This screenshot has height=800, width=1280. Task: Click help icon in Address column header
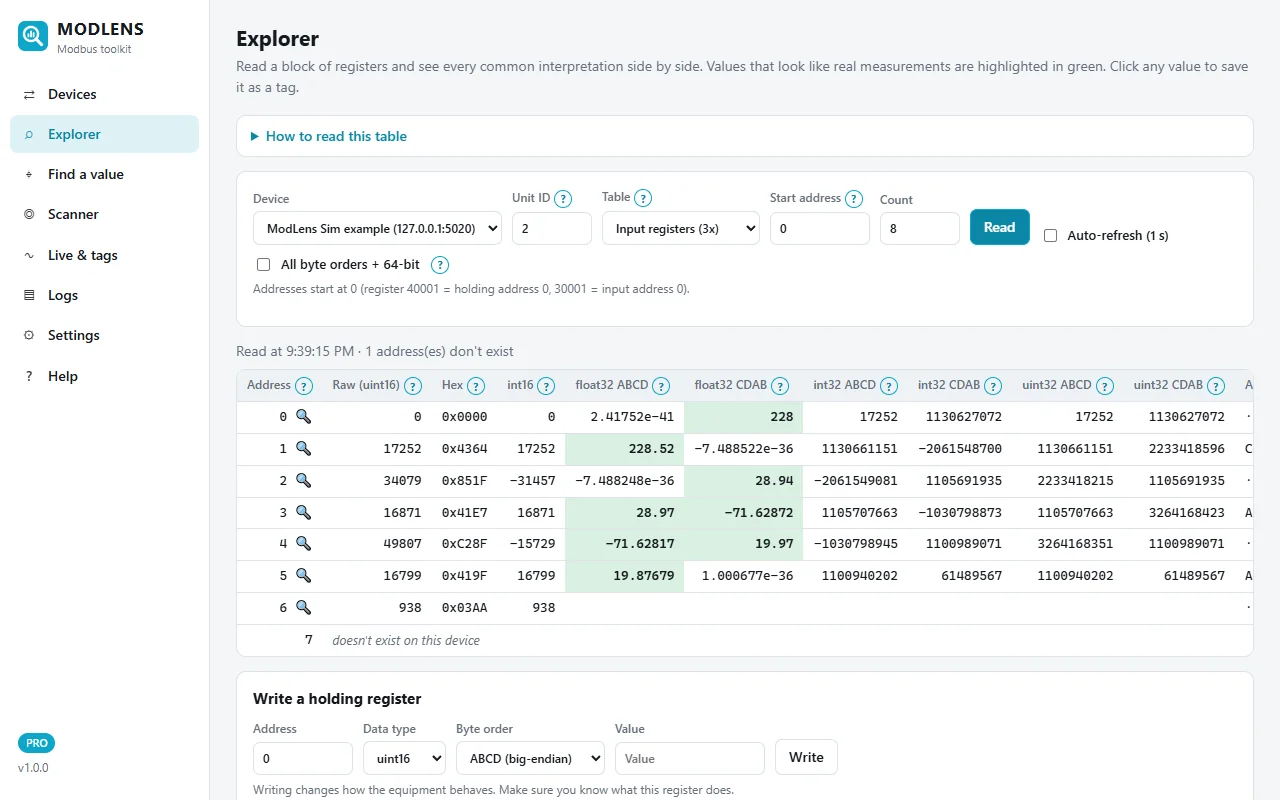coord(304,386)
